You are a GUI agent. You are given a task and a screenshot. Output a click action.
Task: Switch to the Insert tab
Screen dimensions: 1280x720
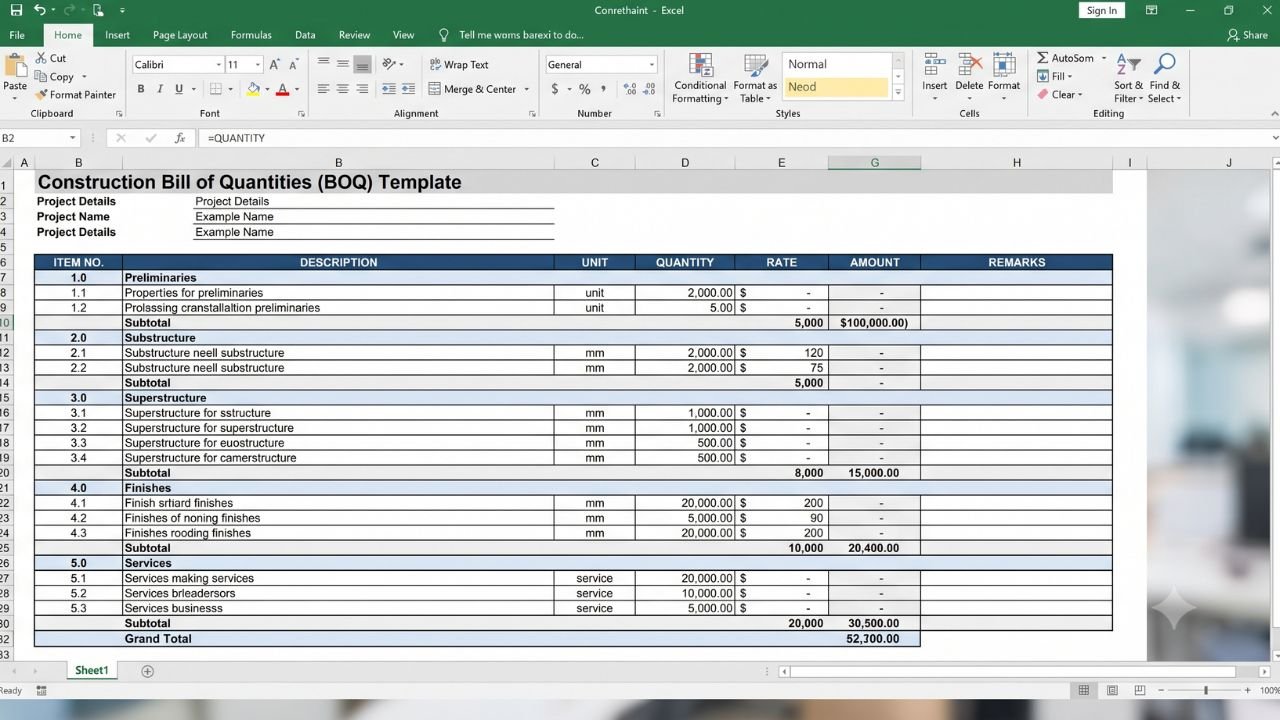tap(117, 35)
